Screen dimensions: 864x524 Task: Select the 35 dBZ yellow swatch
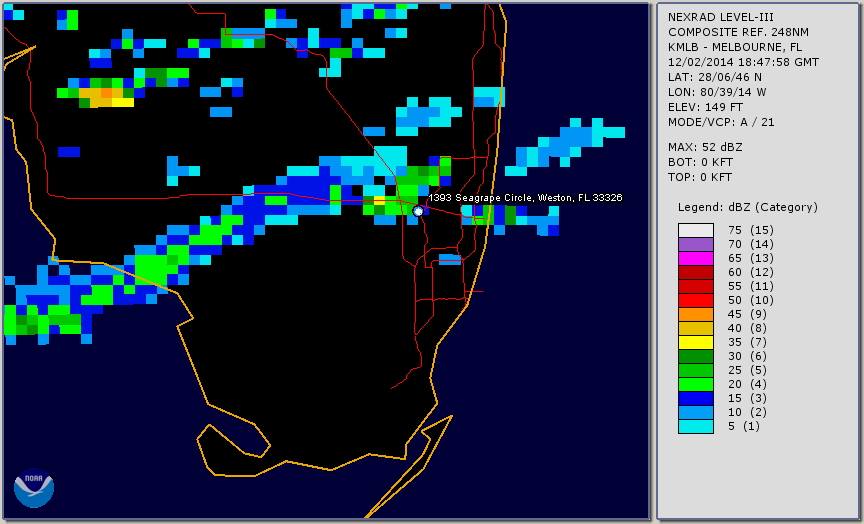[696, 343]
